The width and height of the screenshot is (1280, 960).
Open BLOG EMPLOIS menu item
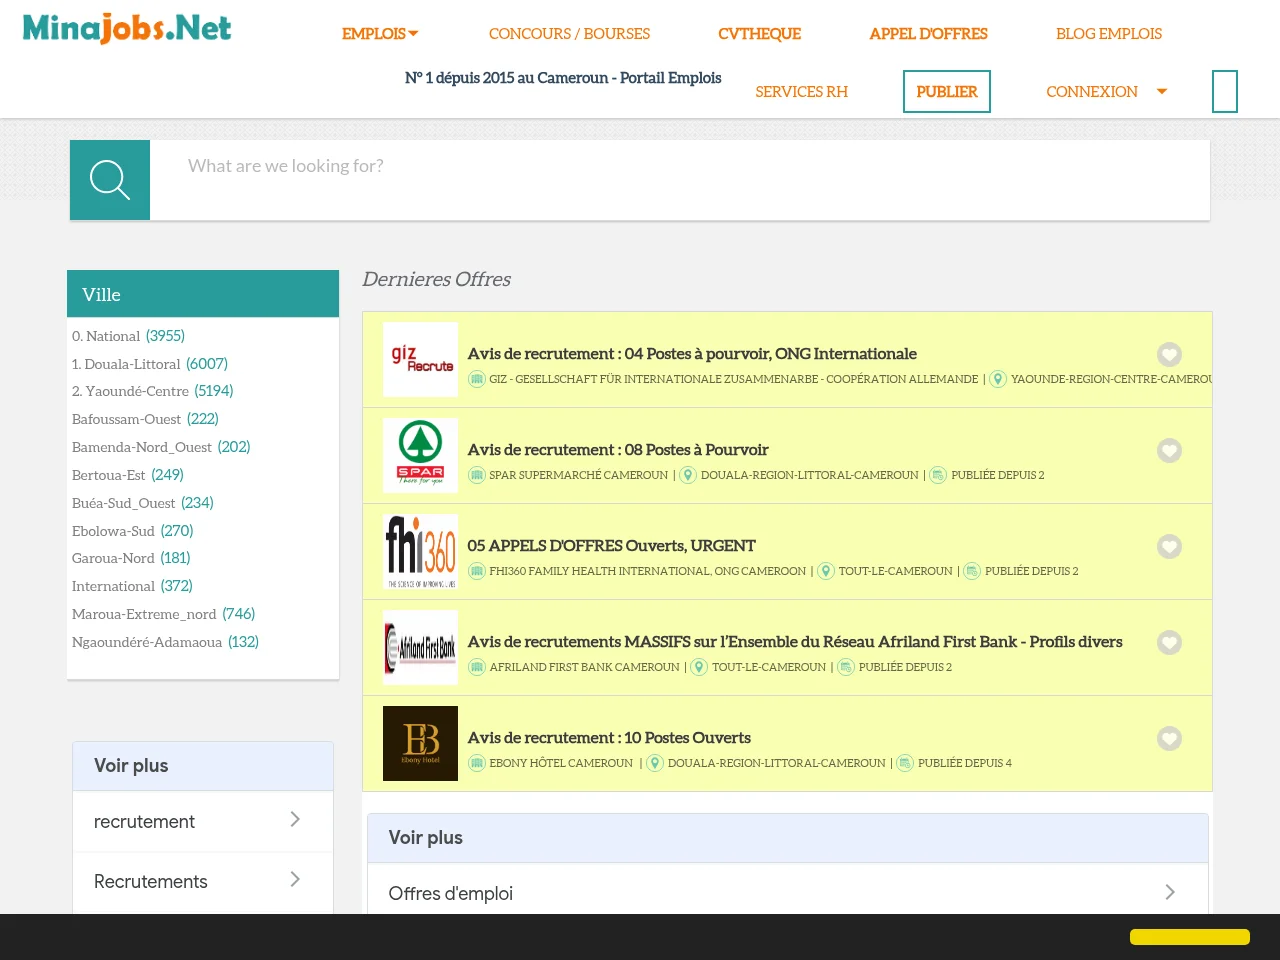coord(1109,34)
